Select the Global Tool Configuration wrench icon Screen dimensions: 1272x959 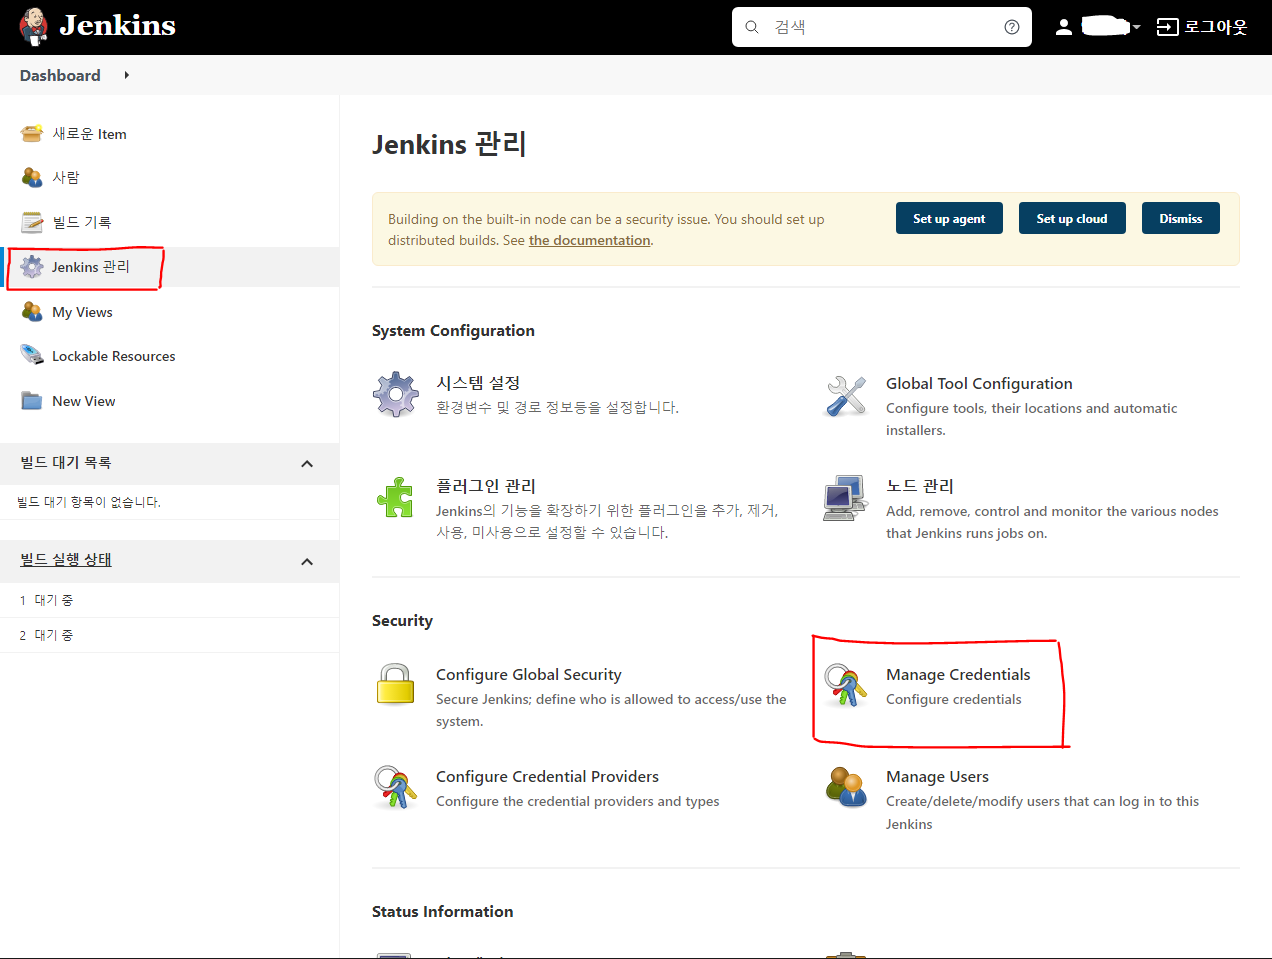(845, 395)
